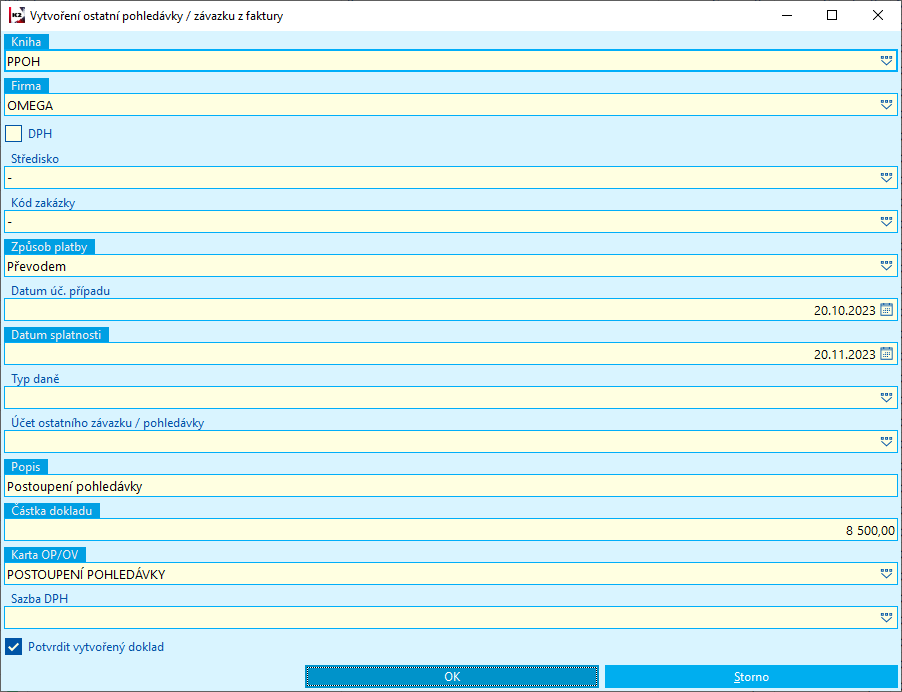Click the Kniha field containing PPOH
This screenshot has height=692, width=902.
click(450, 61)
